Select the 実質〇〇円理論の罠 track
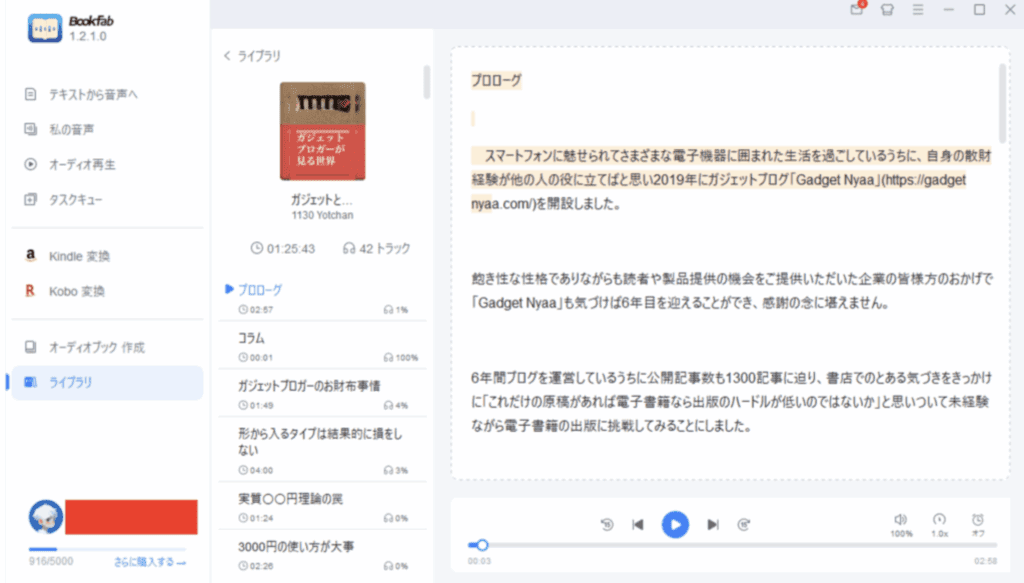 [320, 507]
